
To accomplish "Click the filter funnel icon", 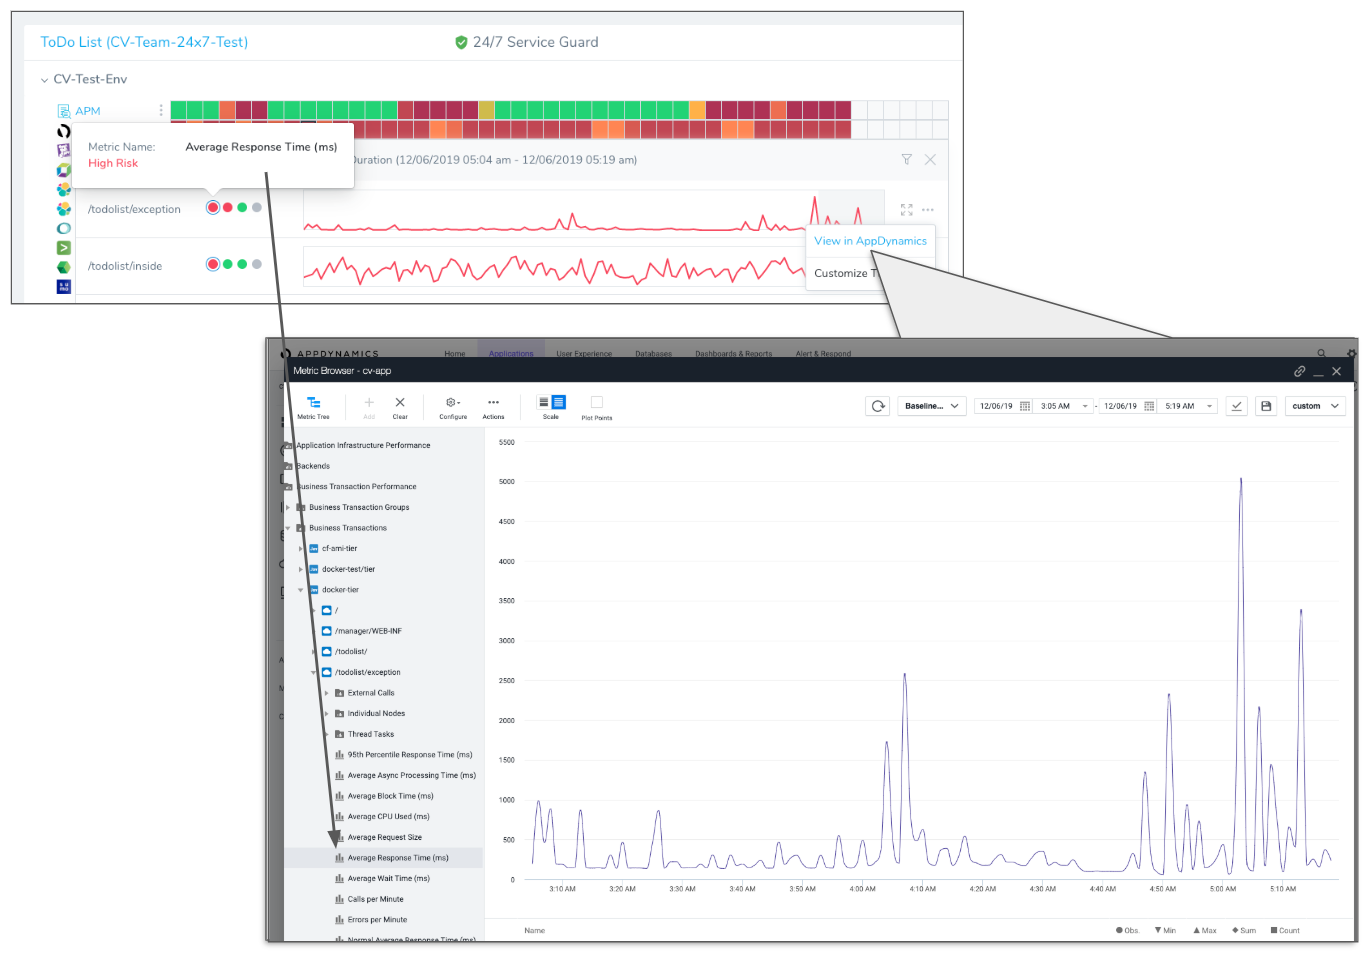I will coord(907,160).
